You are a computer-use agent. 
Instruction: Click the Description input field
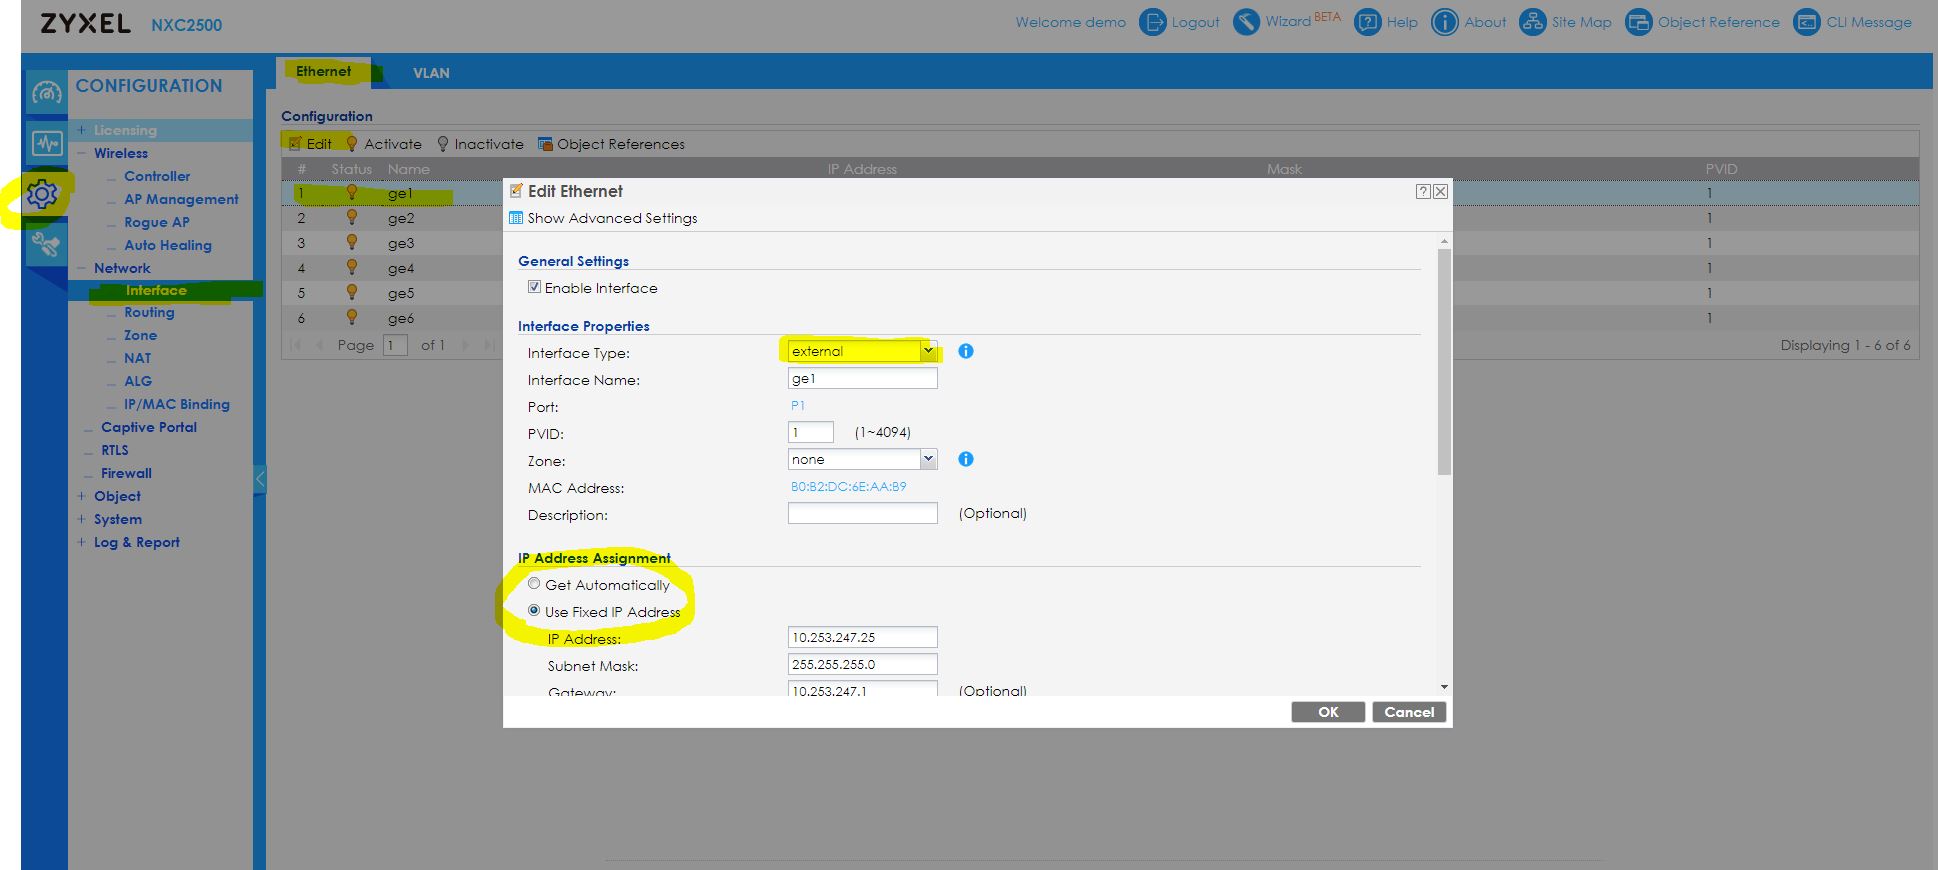pyautogui.click(x=862, y=513)
